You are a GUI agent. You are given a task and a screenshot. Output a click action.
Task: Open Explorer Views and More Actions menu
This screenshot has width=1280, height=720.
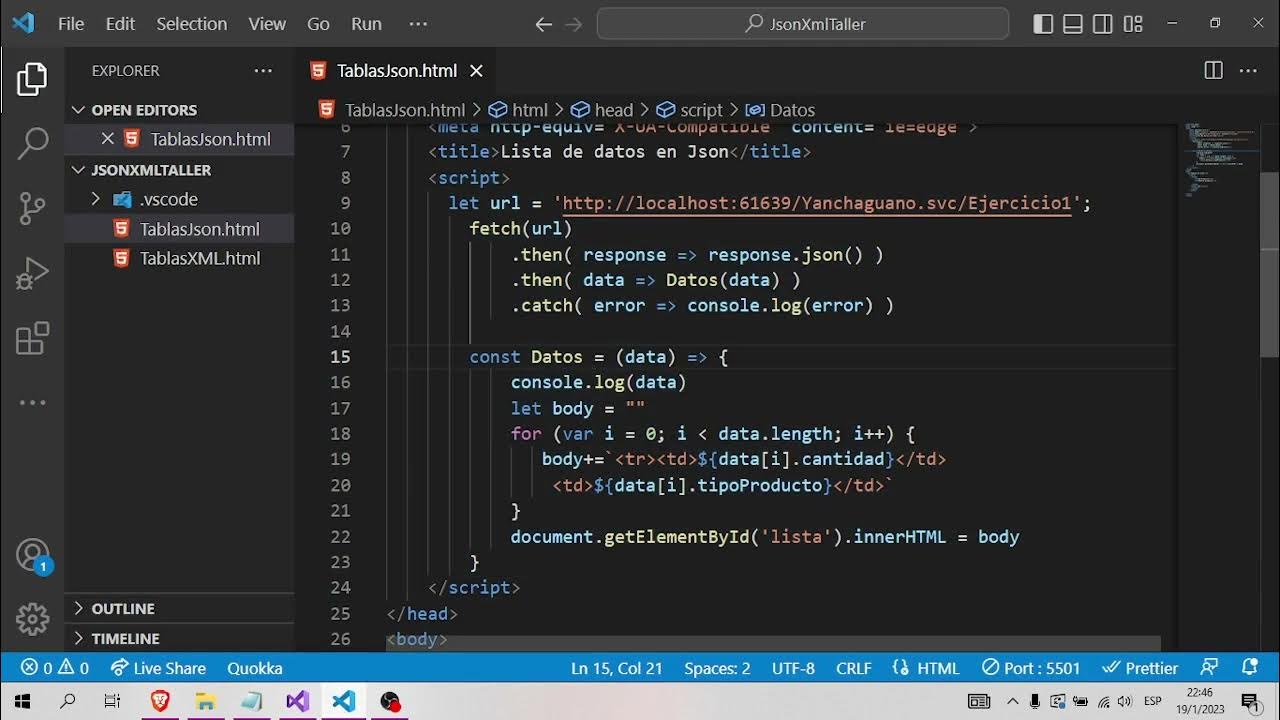(263, 70)
